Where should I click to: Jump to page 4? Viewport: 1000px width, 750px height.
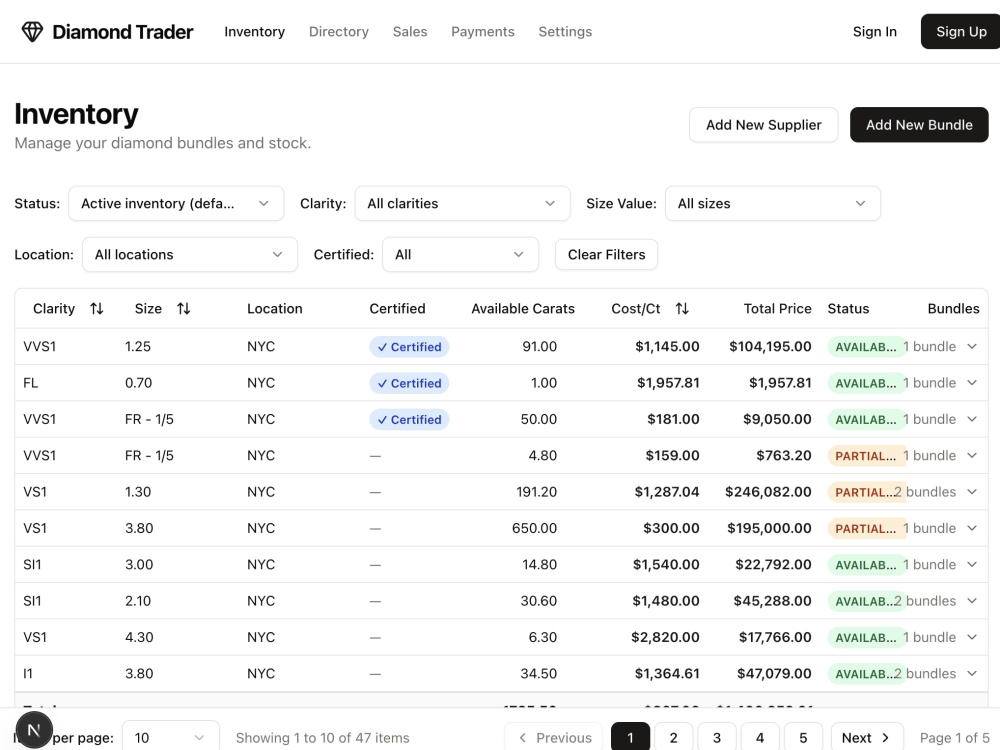[x=760, y=738]
